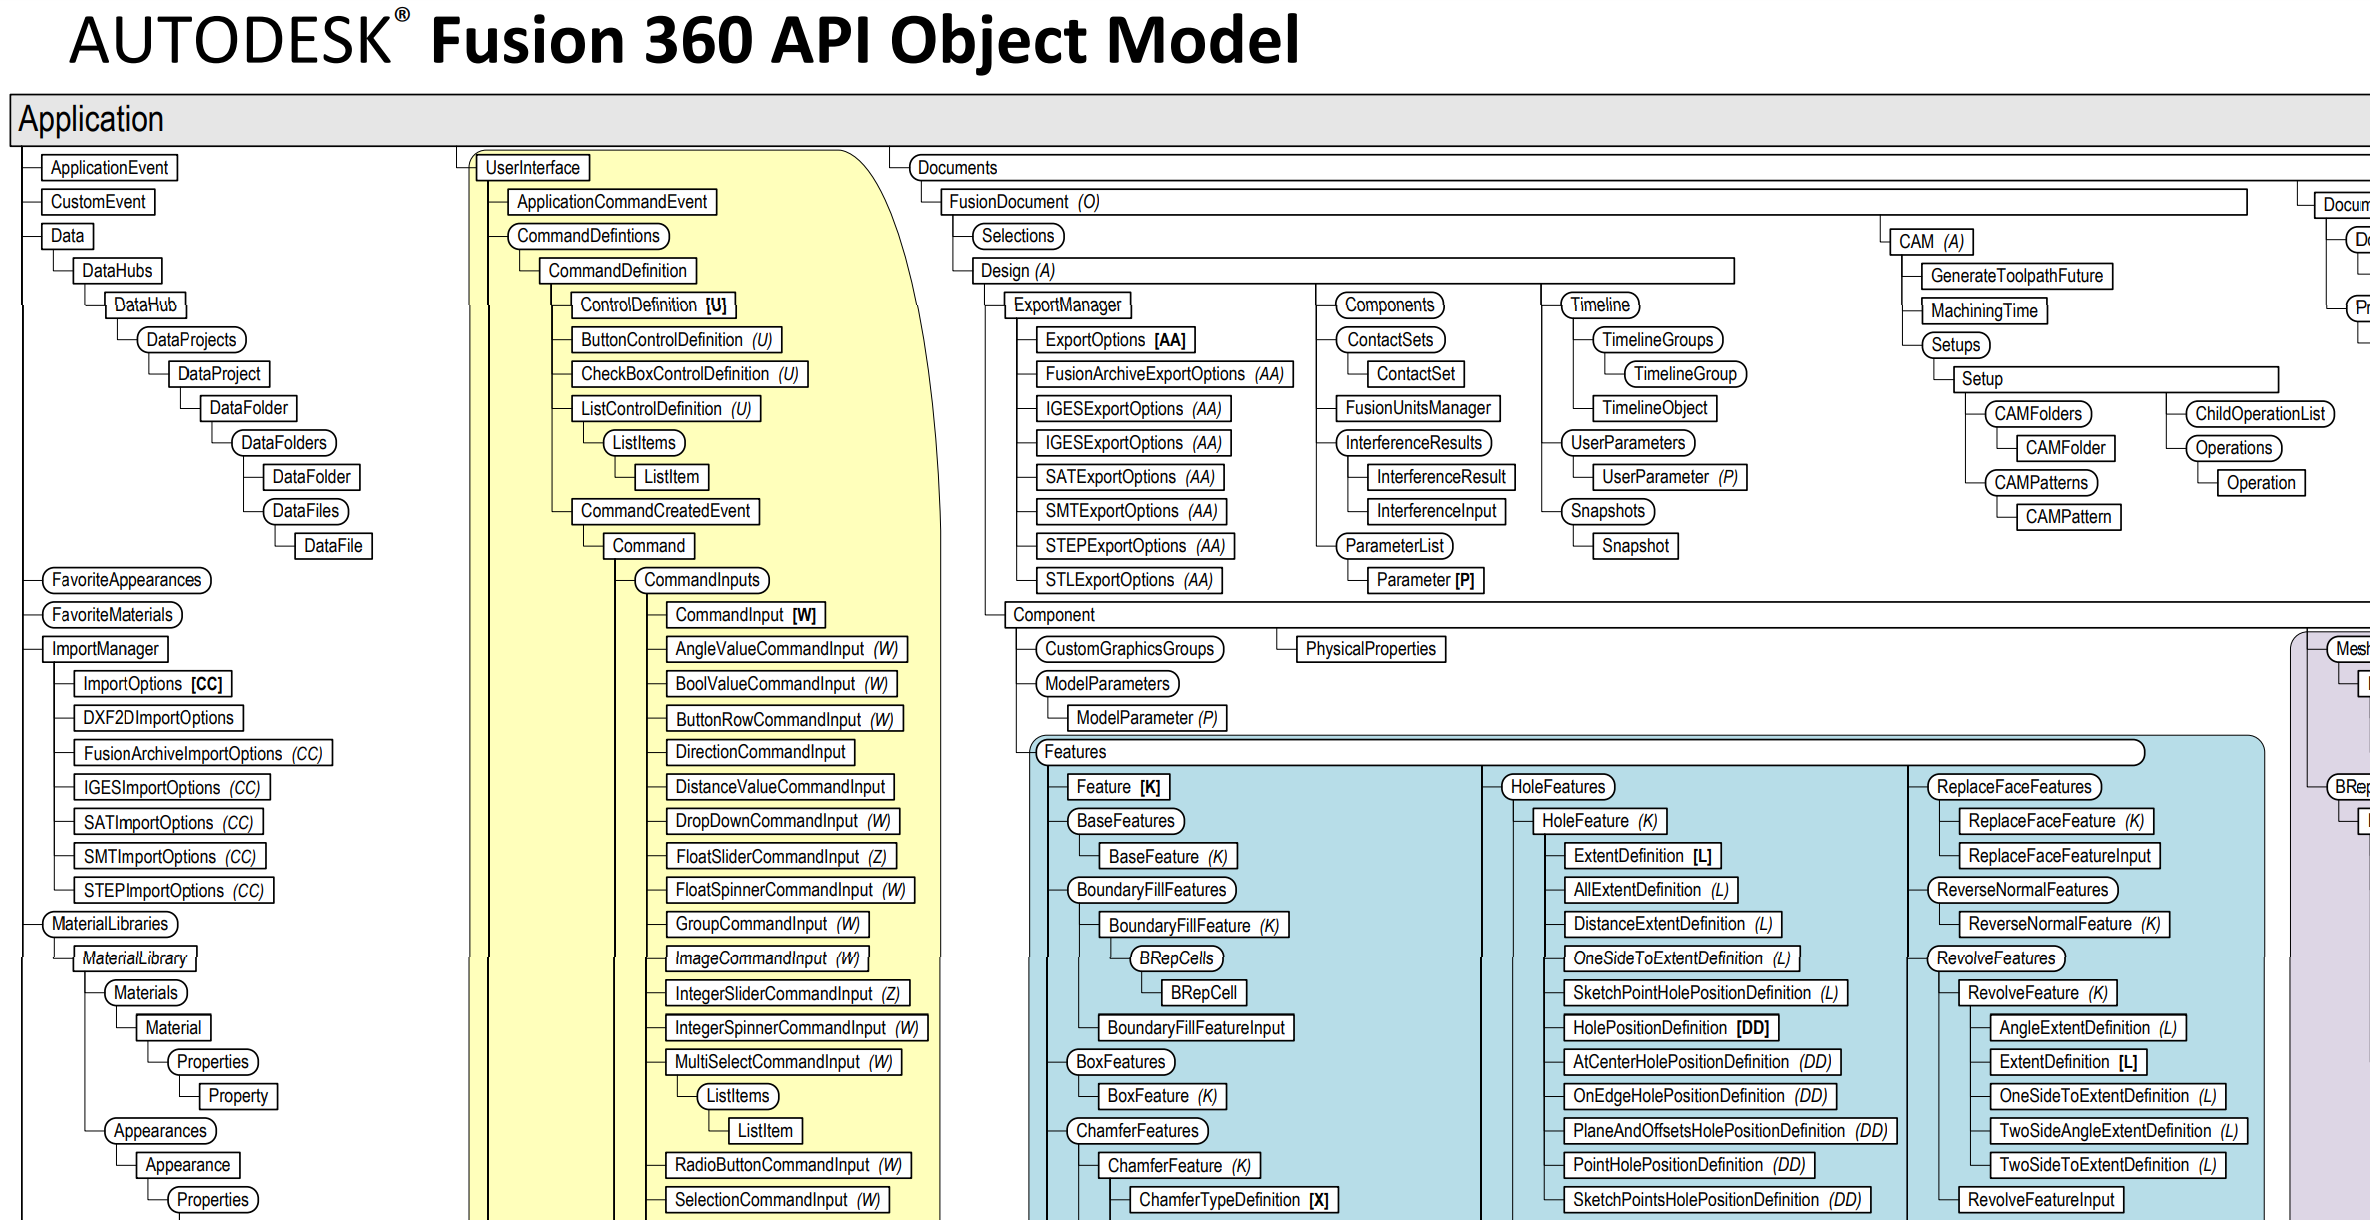Select the MaterialLibraries collection
Screen dimensions: 2370x1220
pos(110,924)
